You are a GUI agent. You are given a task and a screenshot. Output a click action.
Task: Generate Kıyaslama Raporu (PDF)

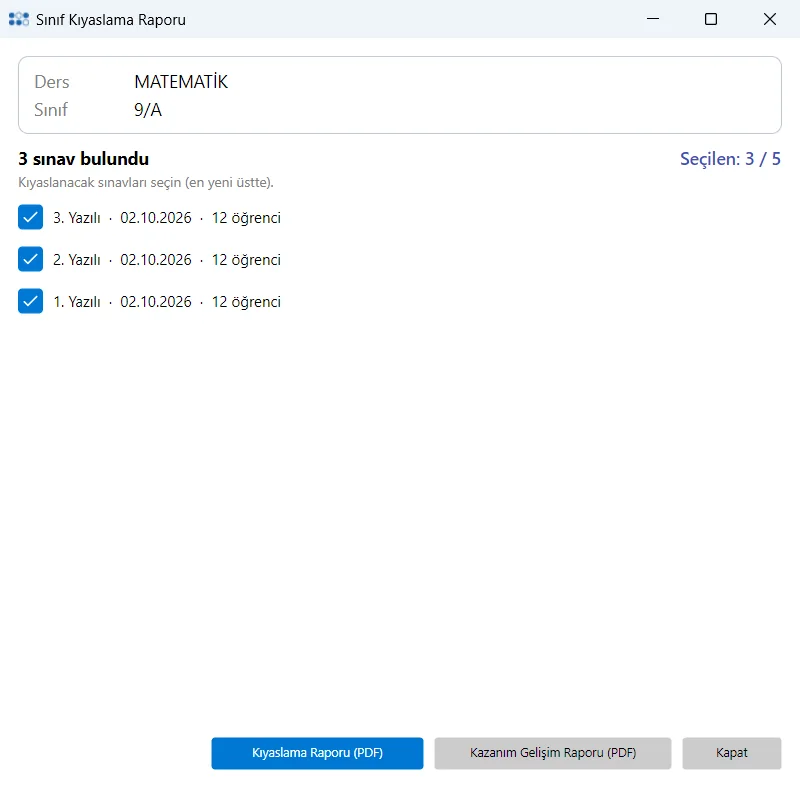point(317,753)
